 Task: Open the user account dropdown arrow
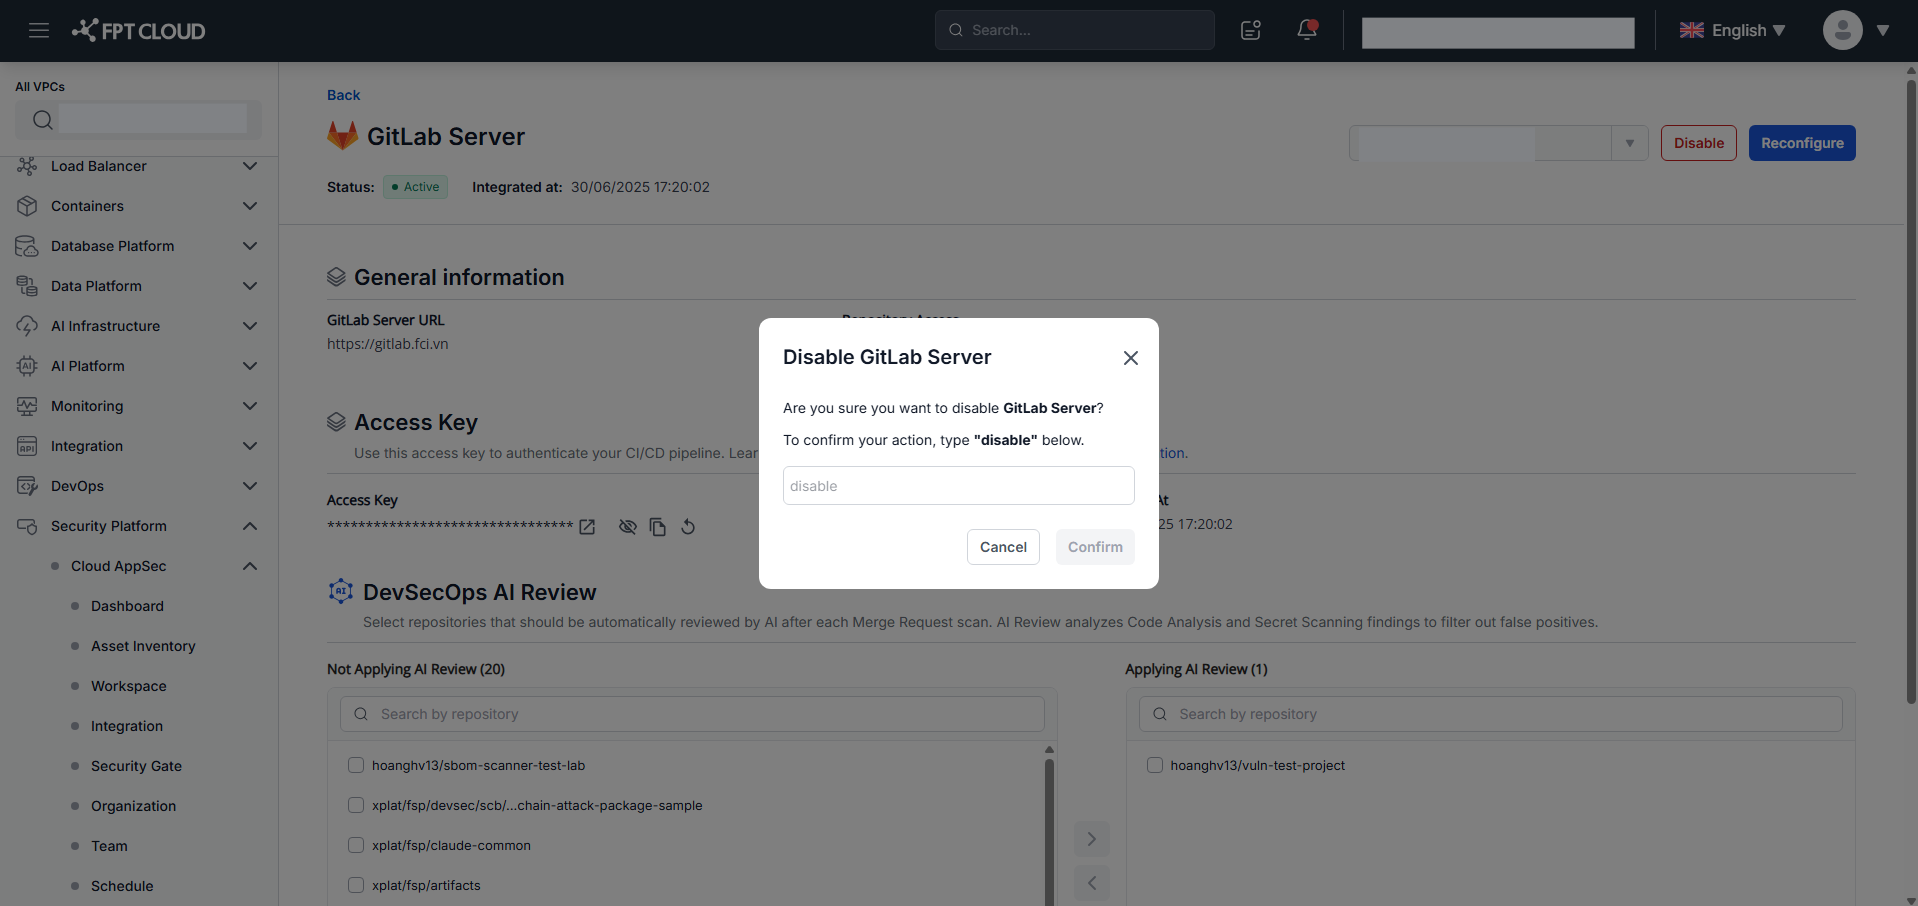click(1883, 30)
